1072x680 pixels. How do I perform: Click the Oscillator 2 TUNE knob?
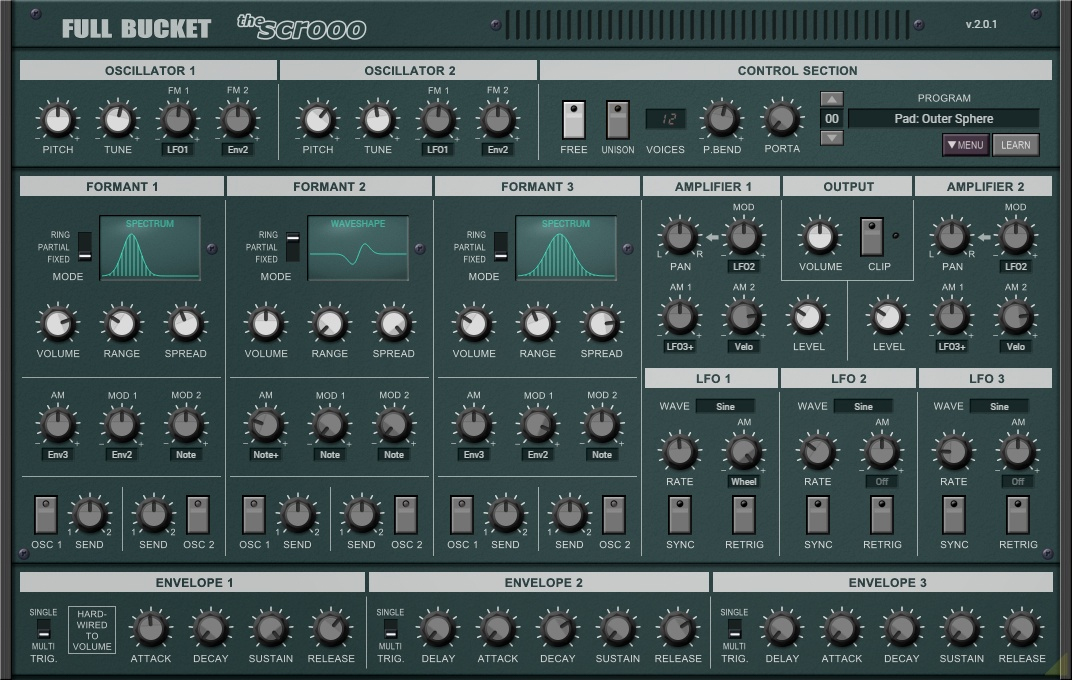click(377, 120)
